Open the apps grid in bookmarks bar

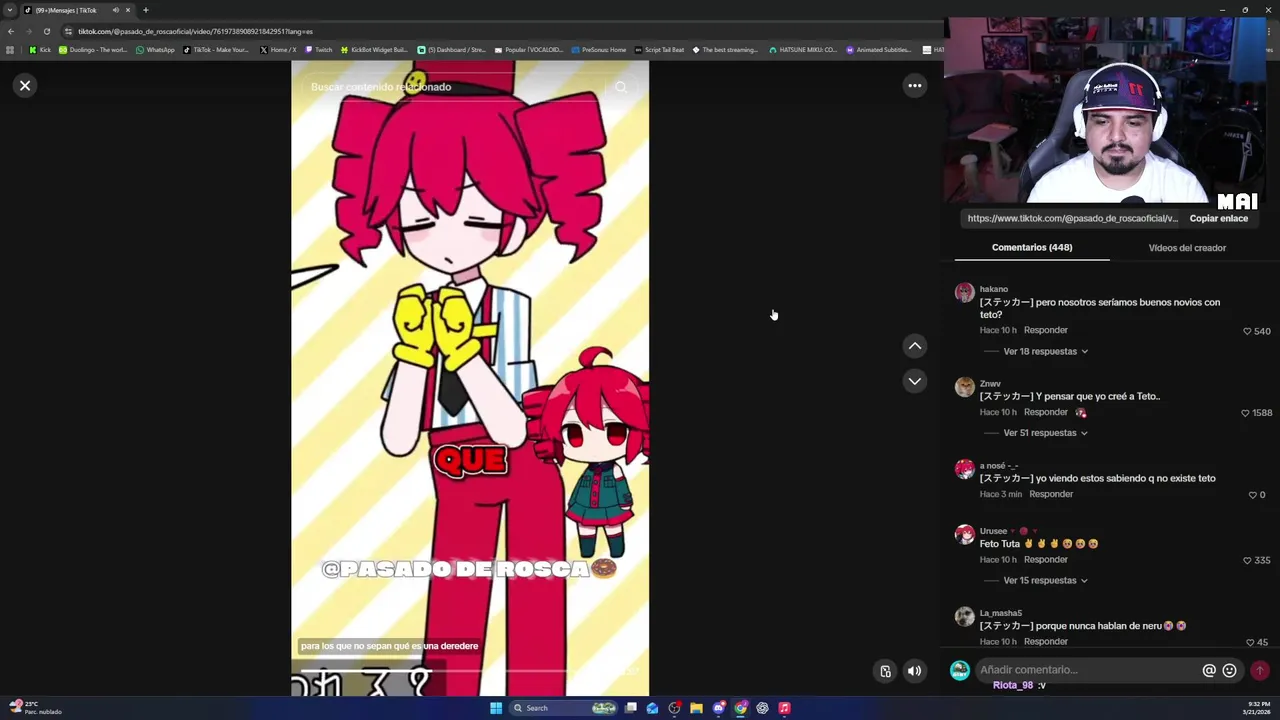pos(10,50)
